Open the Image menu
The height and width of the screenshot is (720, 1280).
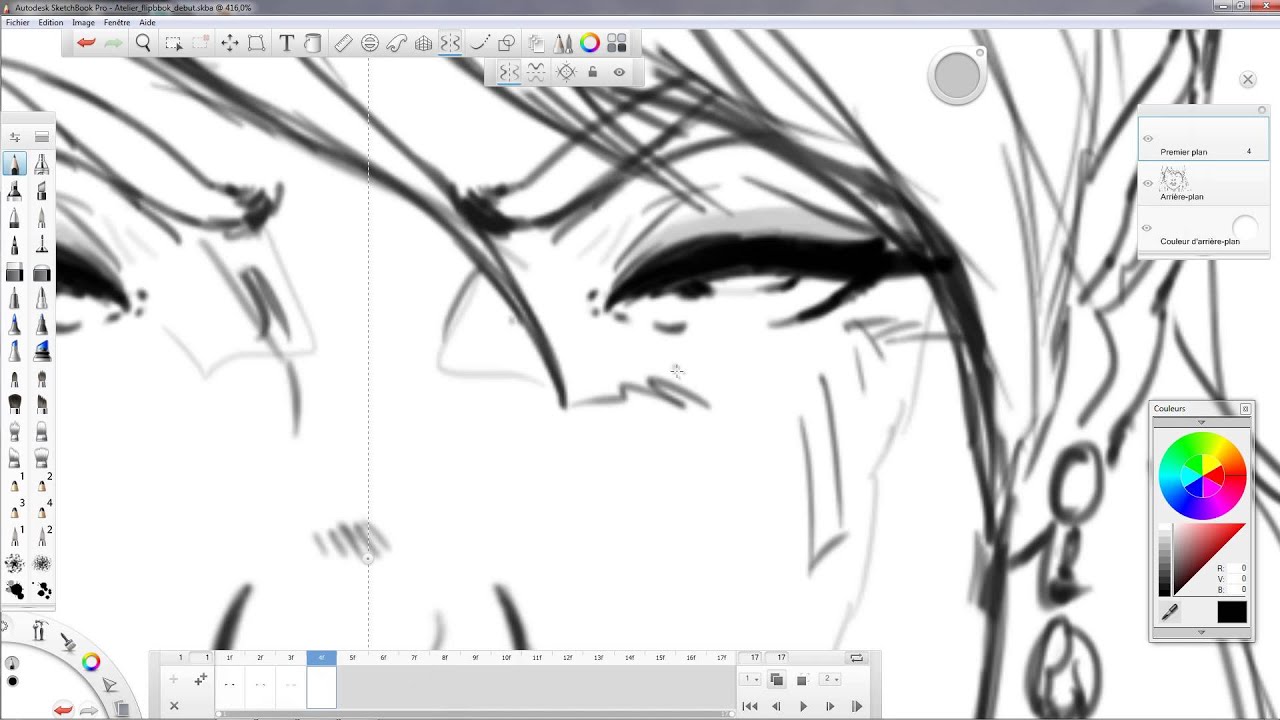[x=84, y=22]
